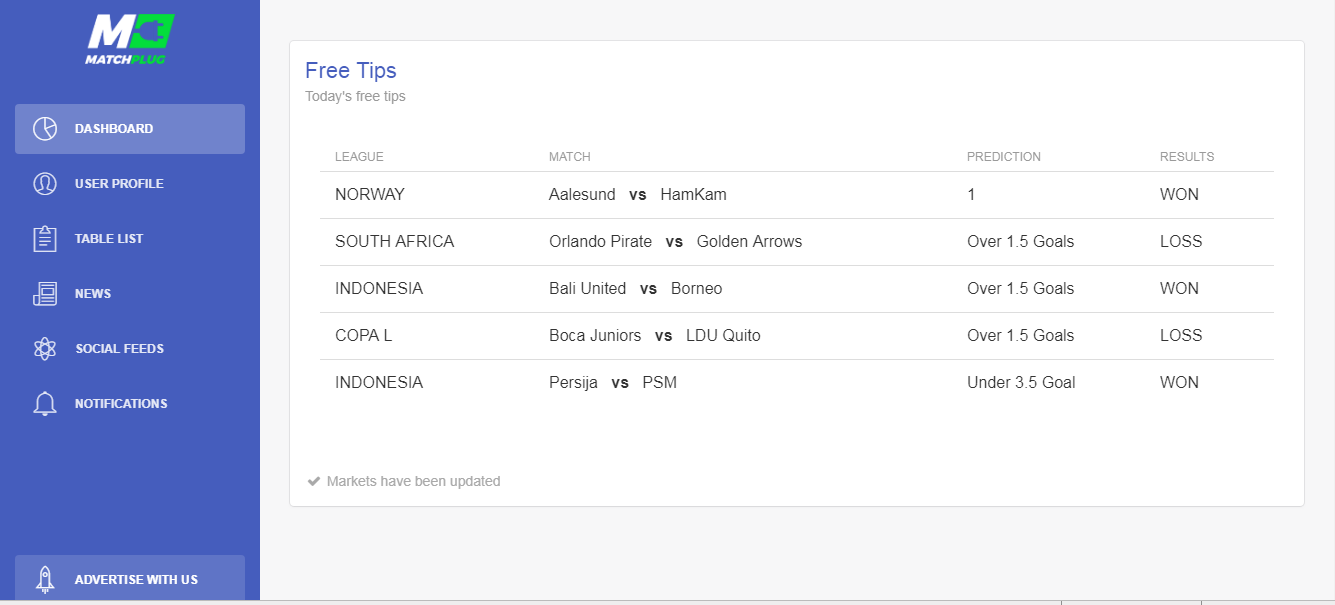The height and width of the screenshot is (605, 1335).
Task: Select the Boca Juniors vs LDU Quito row
Action: point(797,336)
